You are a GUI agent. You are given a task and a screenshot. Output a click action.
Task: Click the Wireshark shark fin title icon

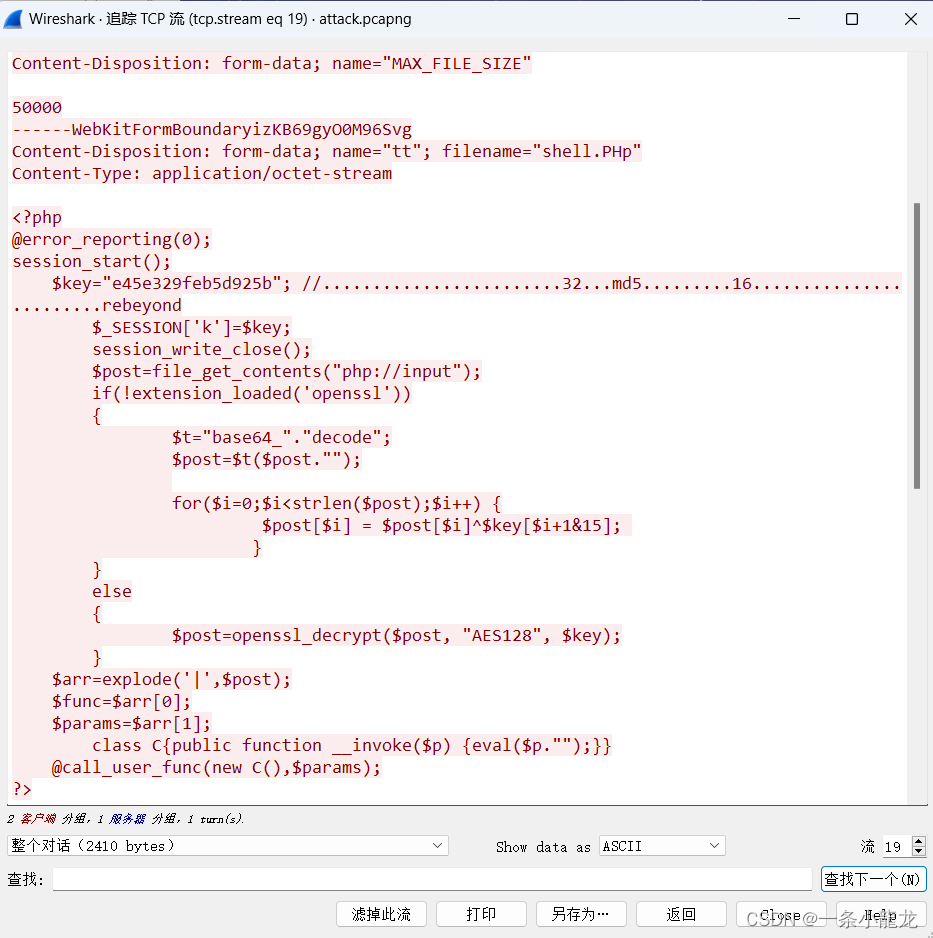click(x=13, y=19)
